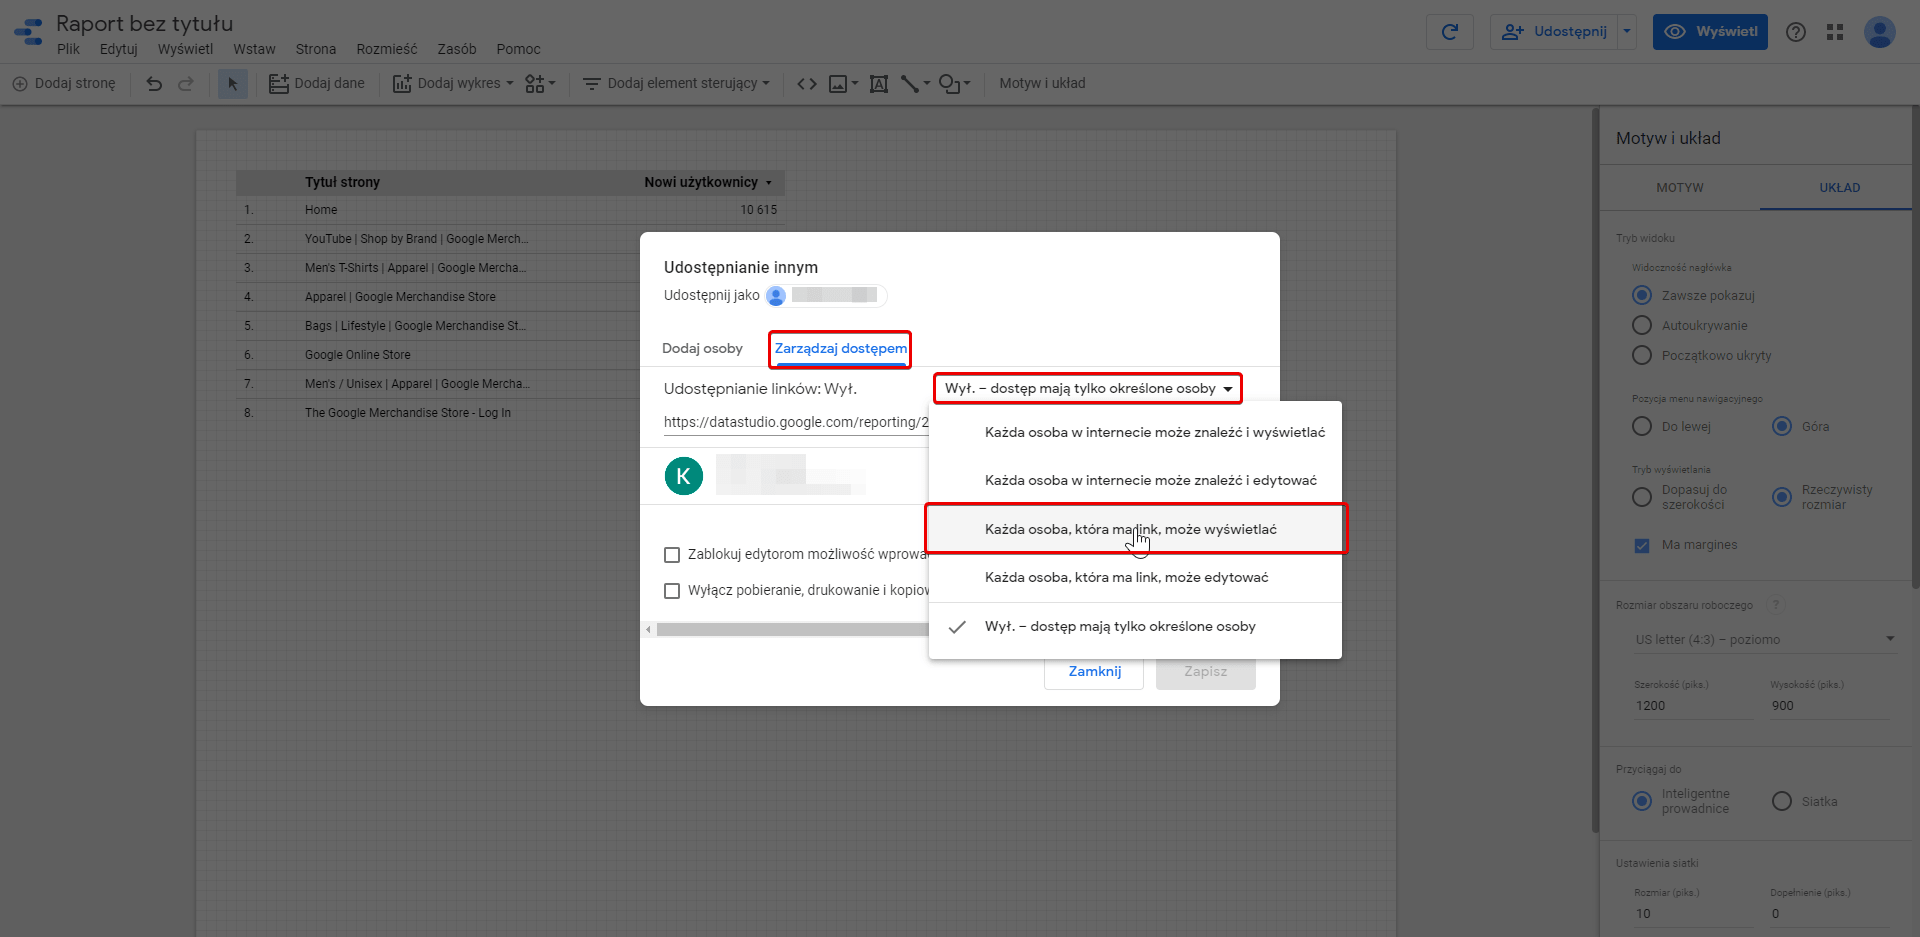Click the Wyświetl eye button
Image resolution: width=1920 pixels, height=937 pixels.
(1710, 32)
